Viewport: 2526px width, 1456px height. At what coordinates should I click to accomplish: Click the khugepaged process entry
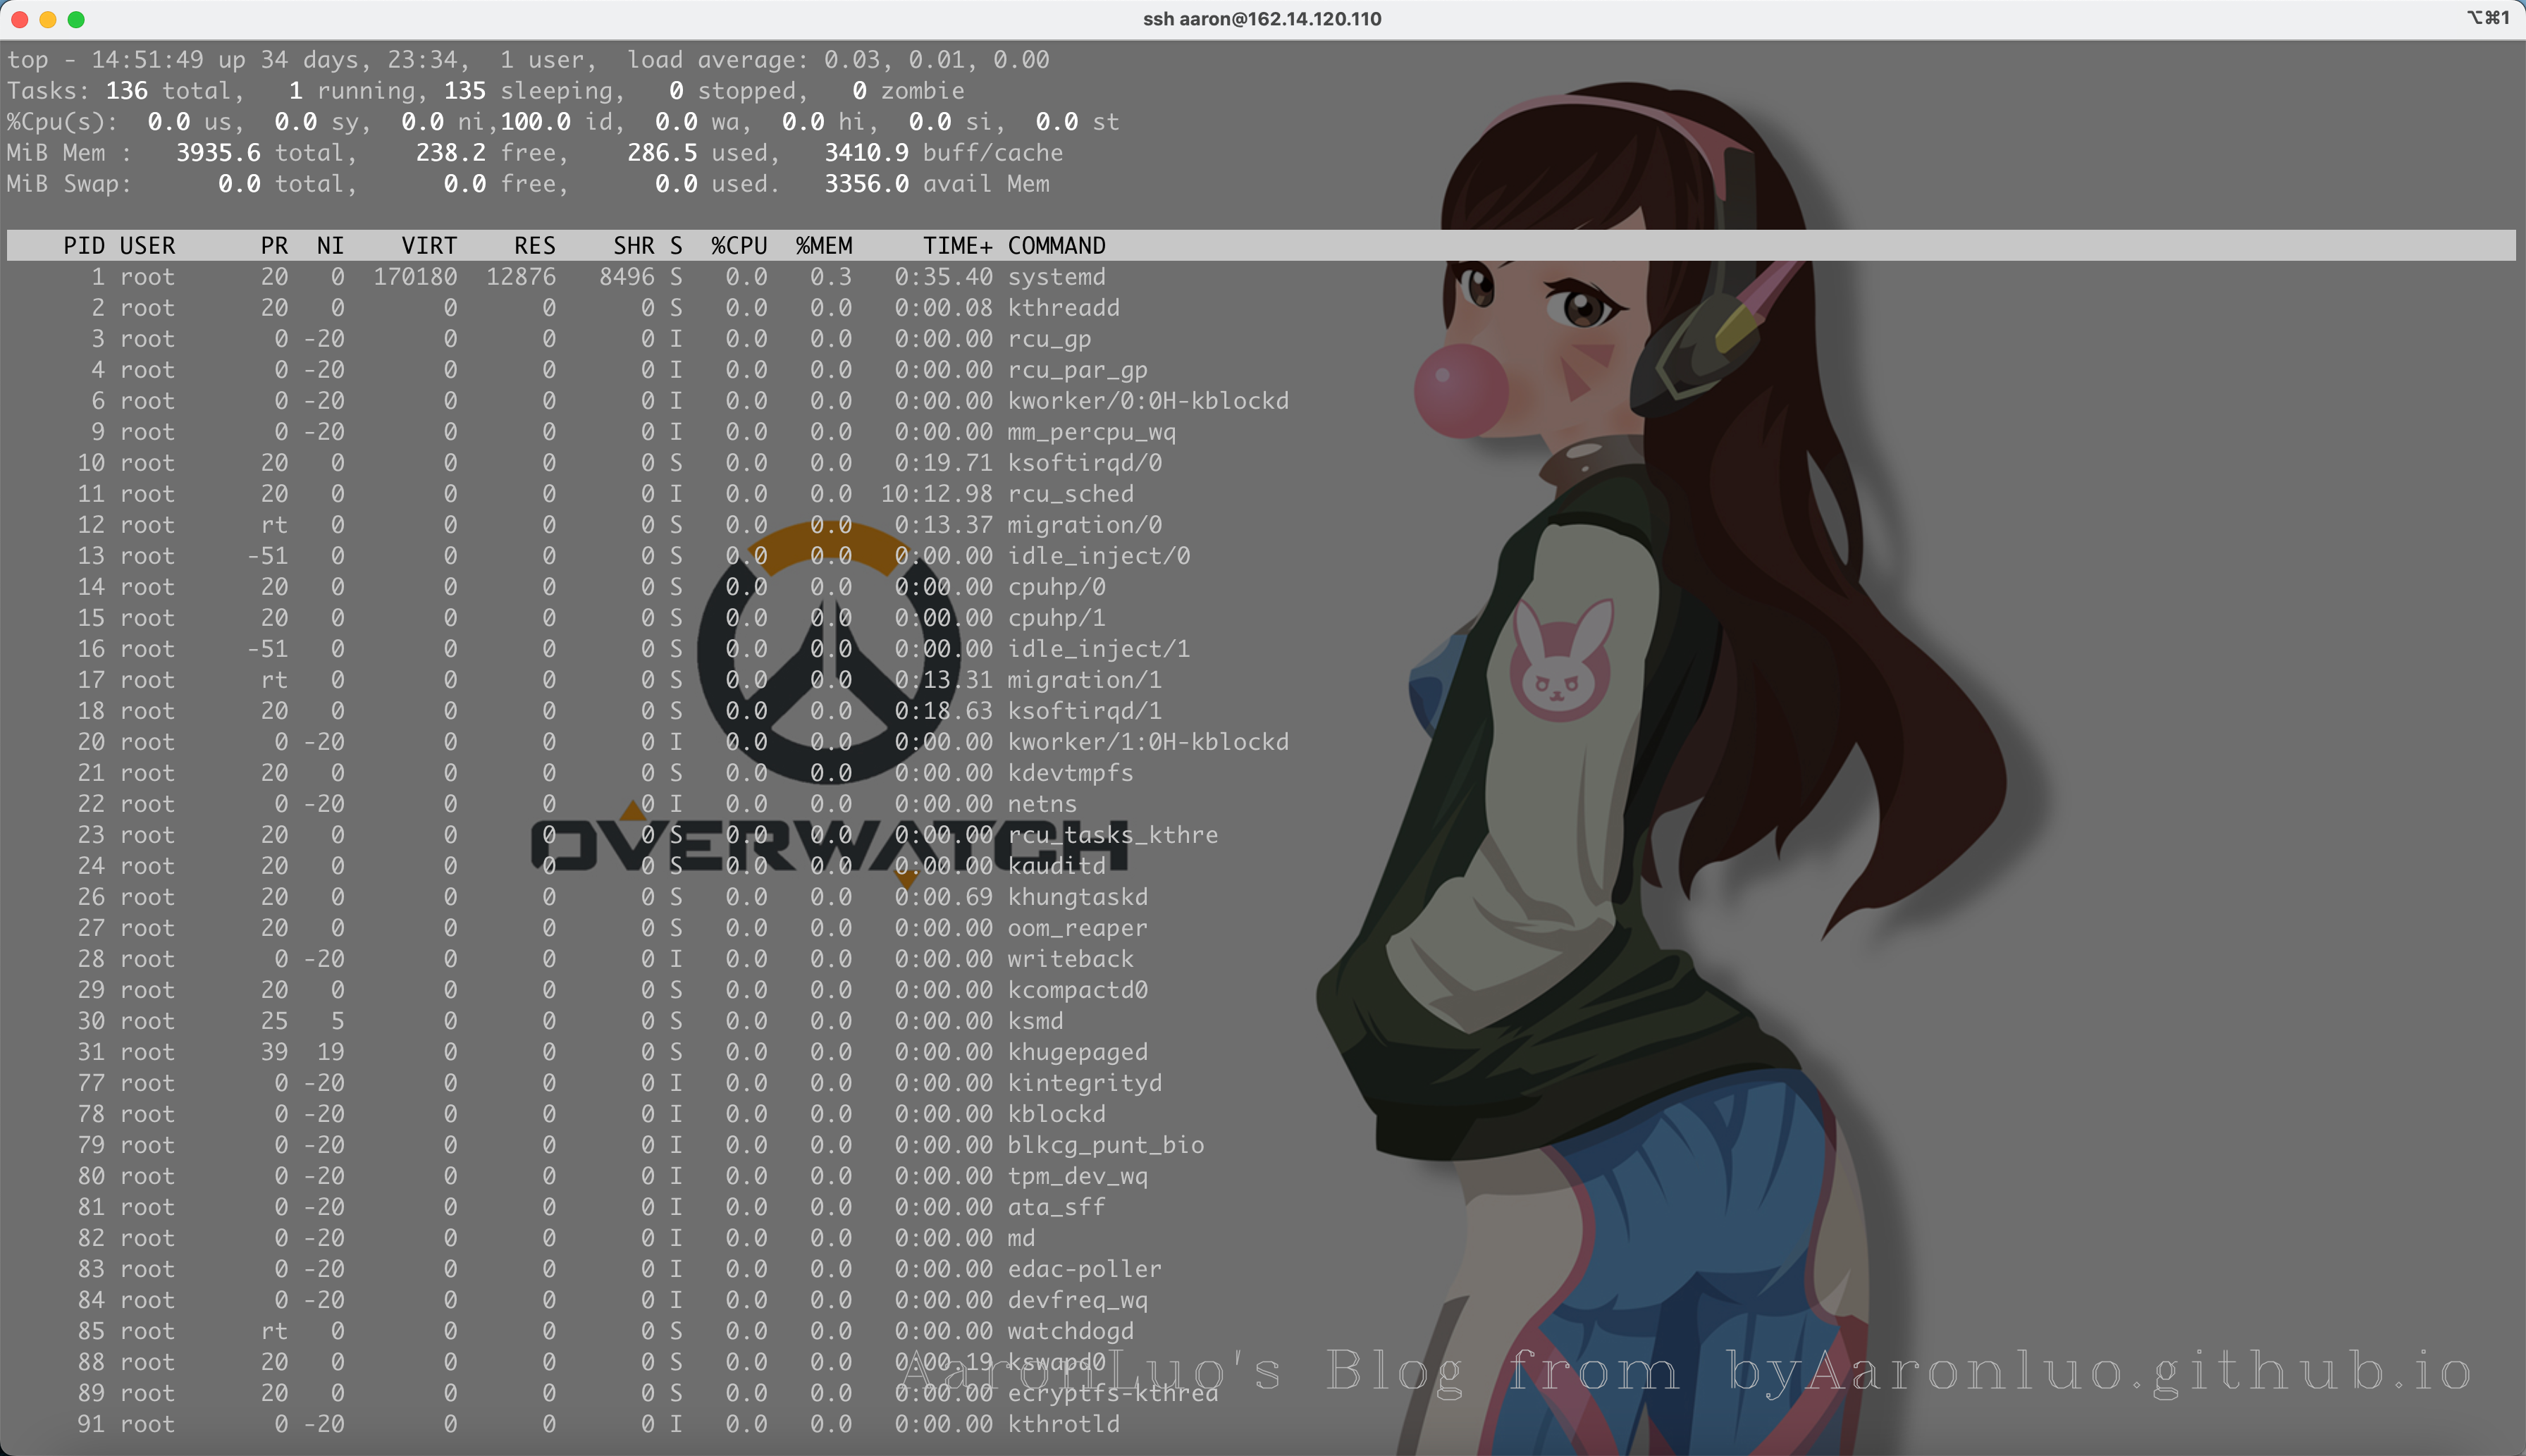click(x=1077, y=1052)
